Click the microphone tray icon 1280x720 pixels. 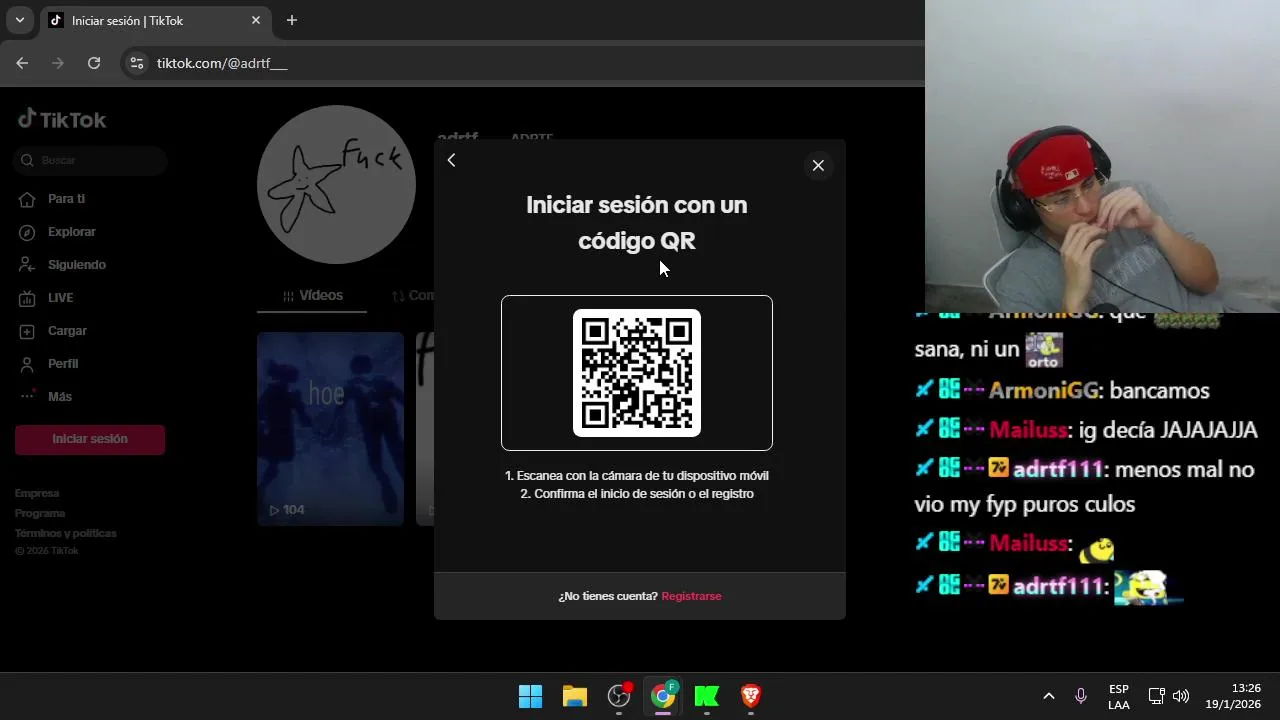(1081, 696)
